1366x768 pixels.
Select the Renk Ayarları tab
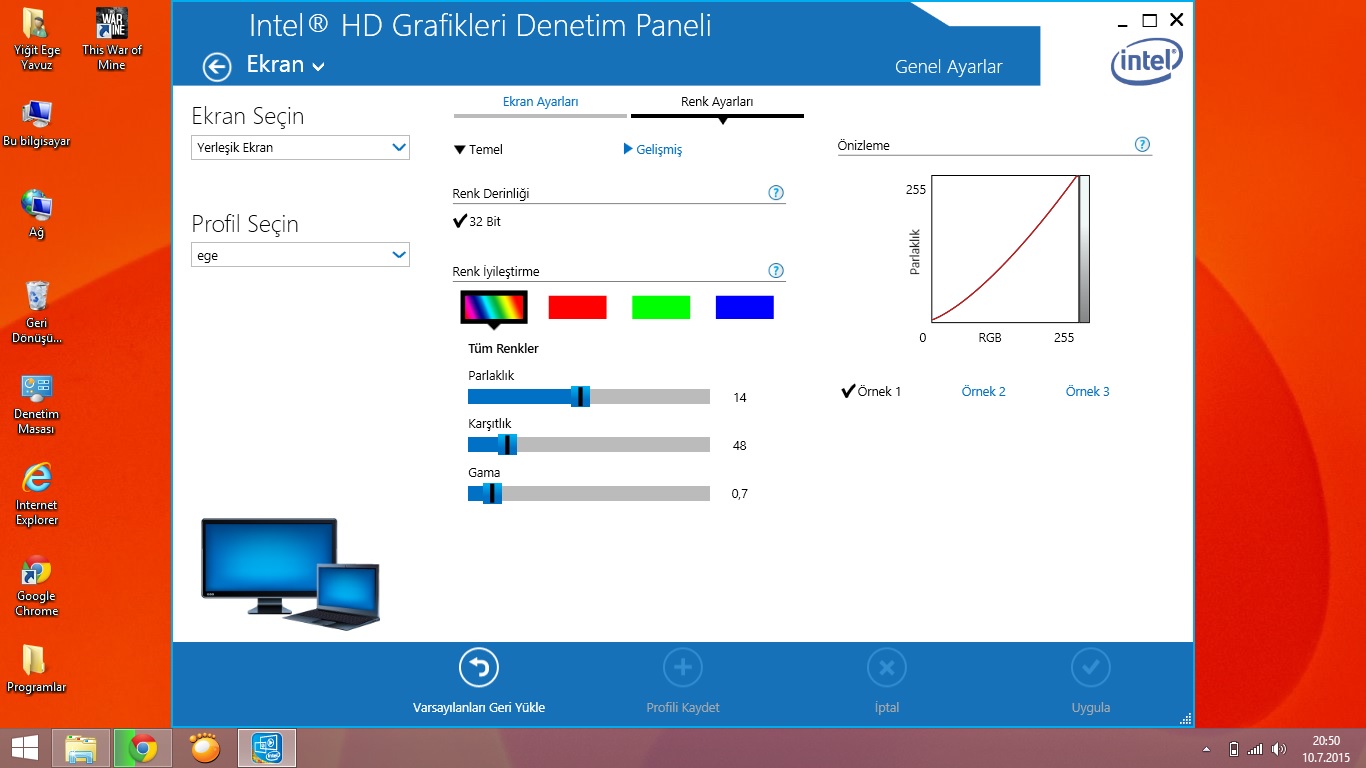point(717,102)
